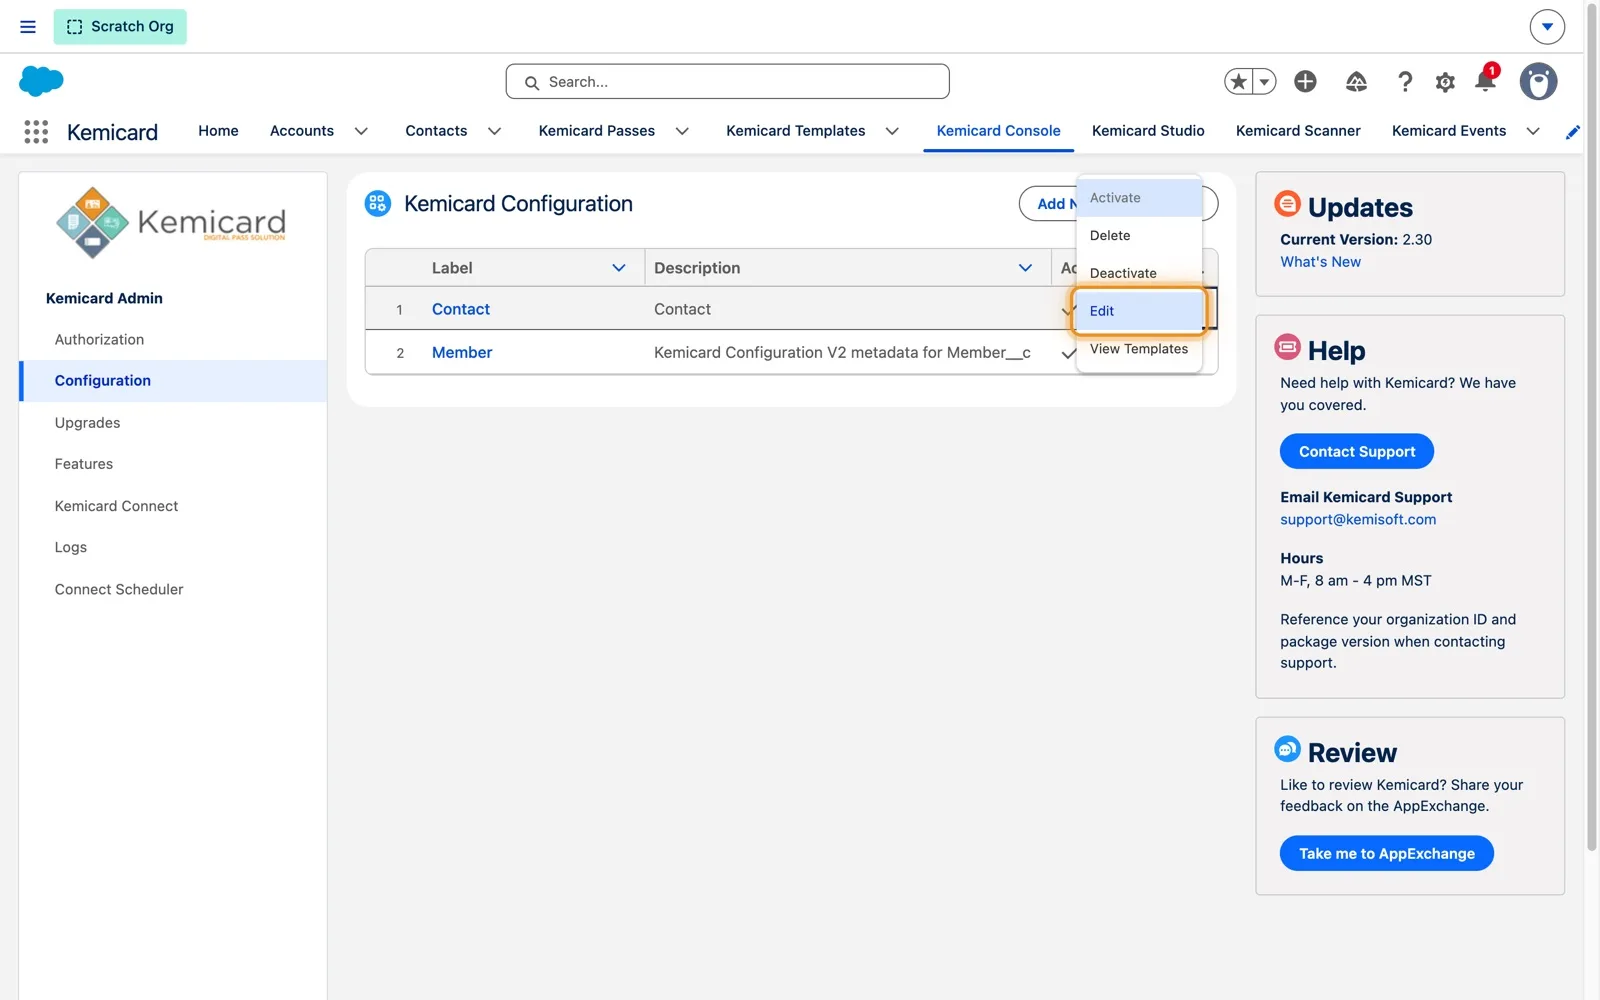This screenshot has height=1000, width=1600.
Task: Expand the Kemicard Events tab chevron
Action: [x=1533, y=131]
